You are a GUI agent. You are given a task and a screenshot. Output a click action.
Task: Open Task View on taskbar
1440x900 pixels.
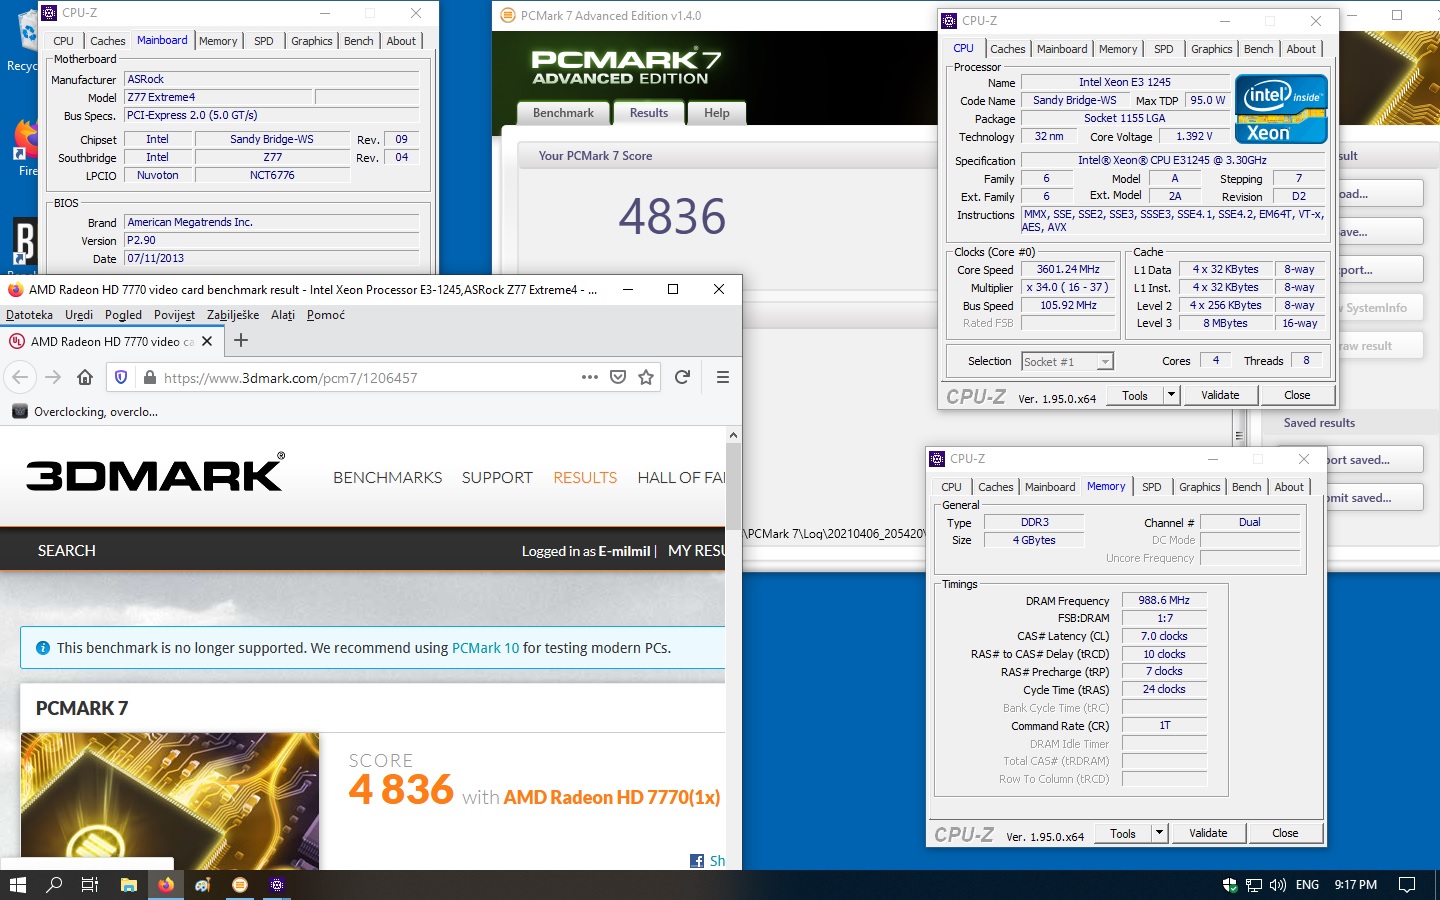click(89, 885)
